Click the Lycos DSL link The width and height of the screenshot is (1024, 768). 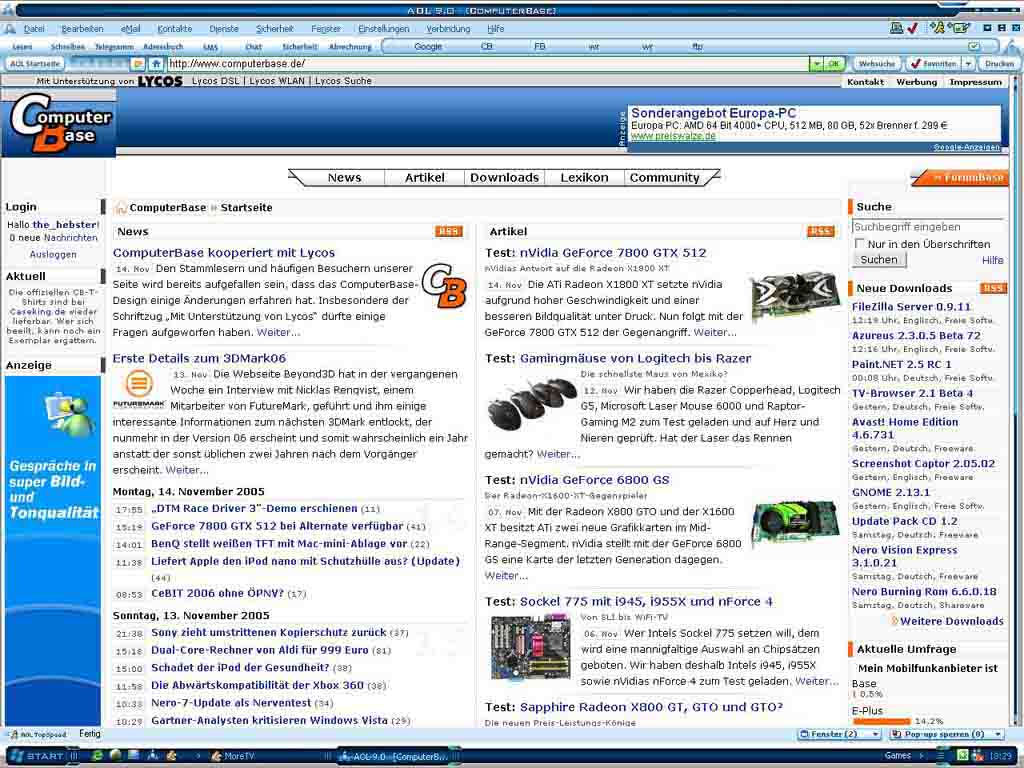[x=216, y=81]
